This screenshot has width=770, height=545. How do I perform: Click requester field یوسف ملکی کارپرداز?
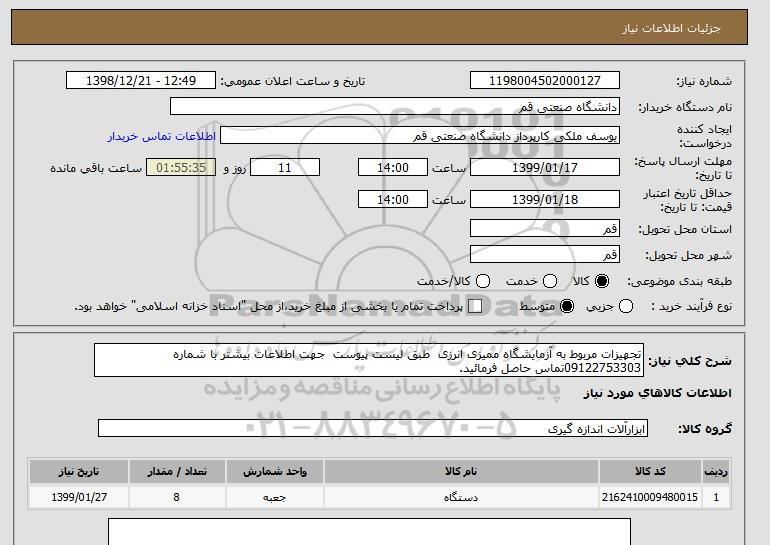coord(420,136)
